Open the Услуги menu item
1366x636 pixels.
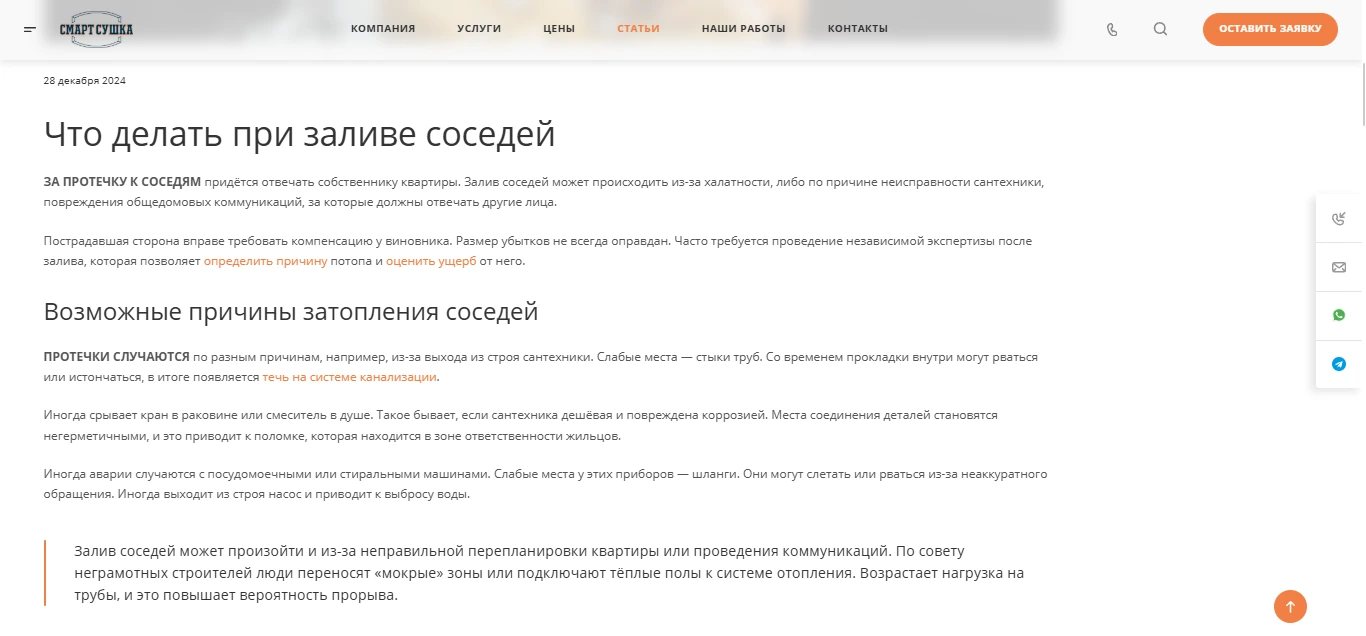479,29
